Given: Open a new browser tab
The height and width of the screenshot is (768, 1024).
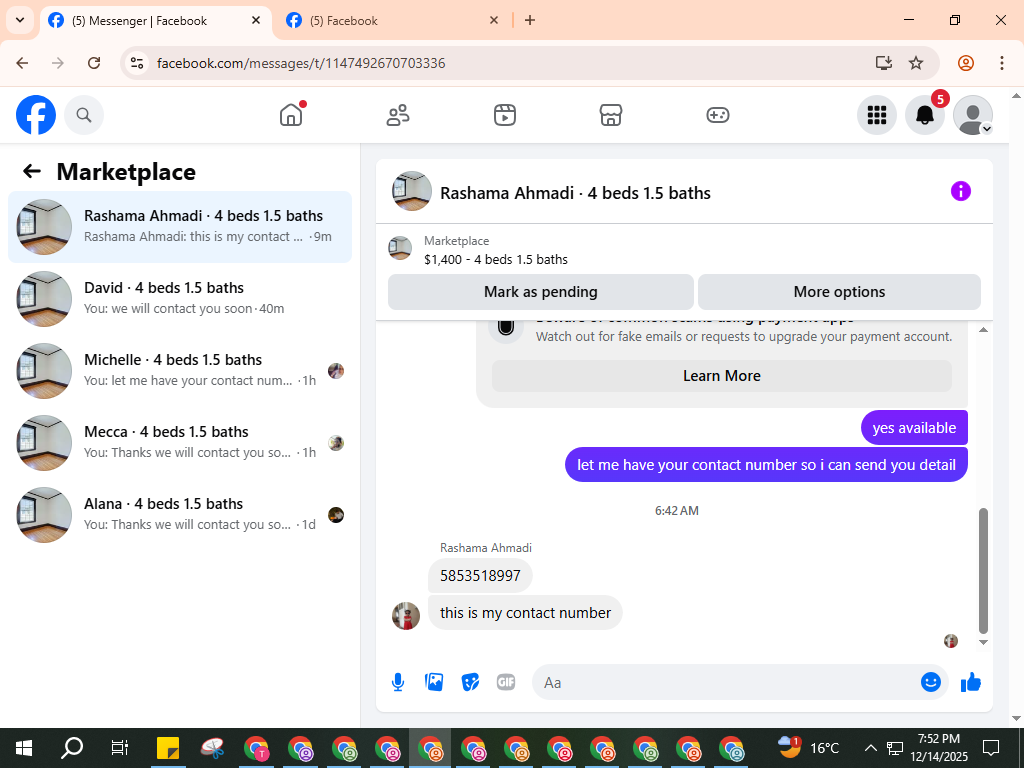Looking at the screenshot, I should tap(530, 20).
